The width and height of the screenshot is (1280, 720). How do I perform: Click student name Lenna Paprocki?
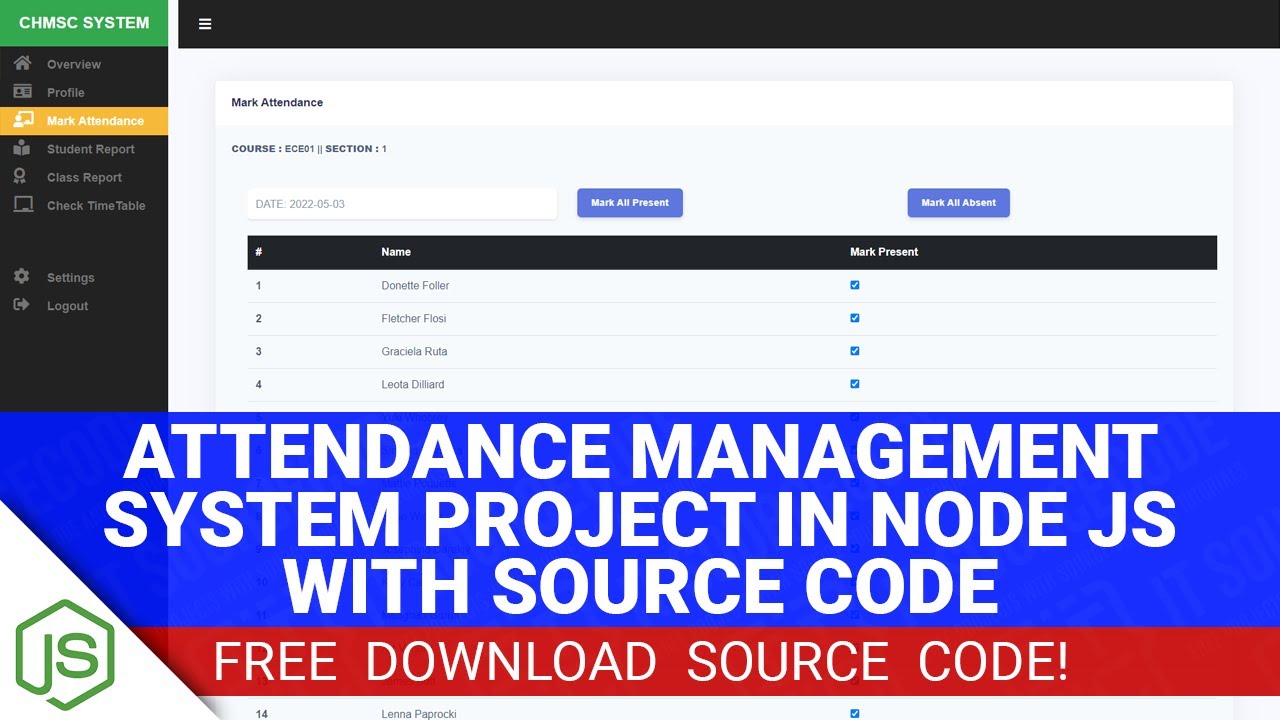pos(419,714)
